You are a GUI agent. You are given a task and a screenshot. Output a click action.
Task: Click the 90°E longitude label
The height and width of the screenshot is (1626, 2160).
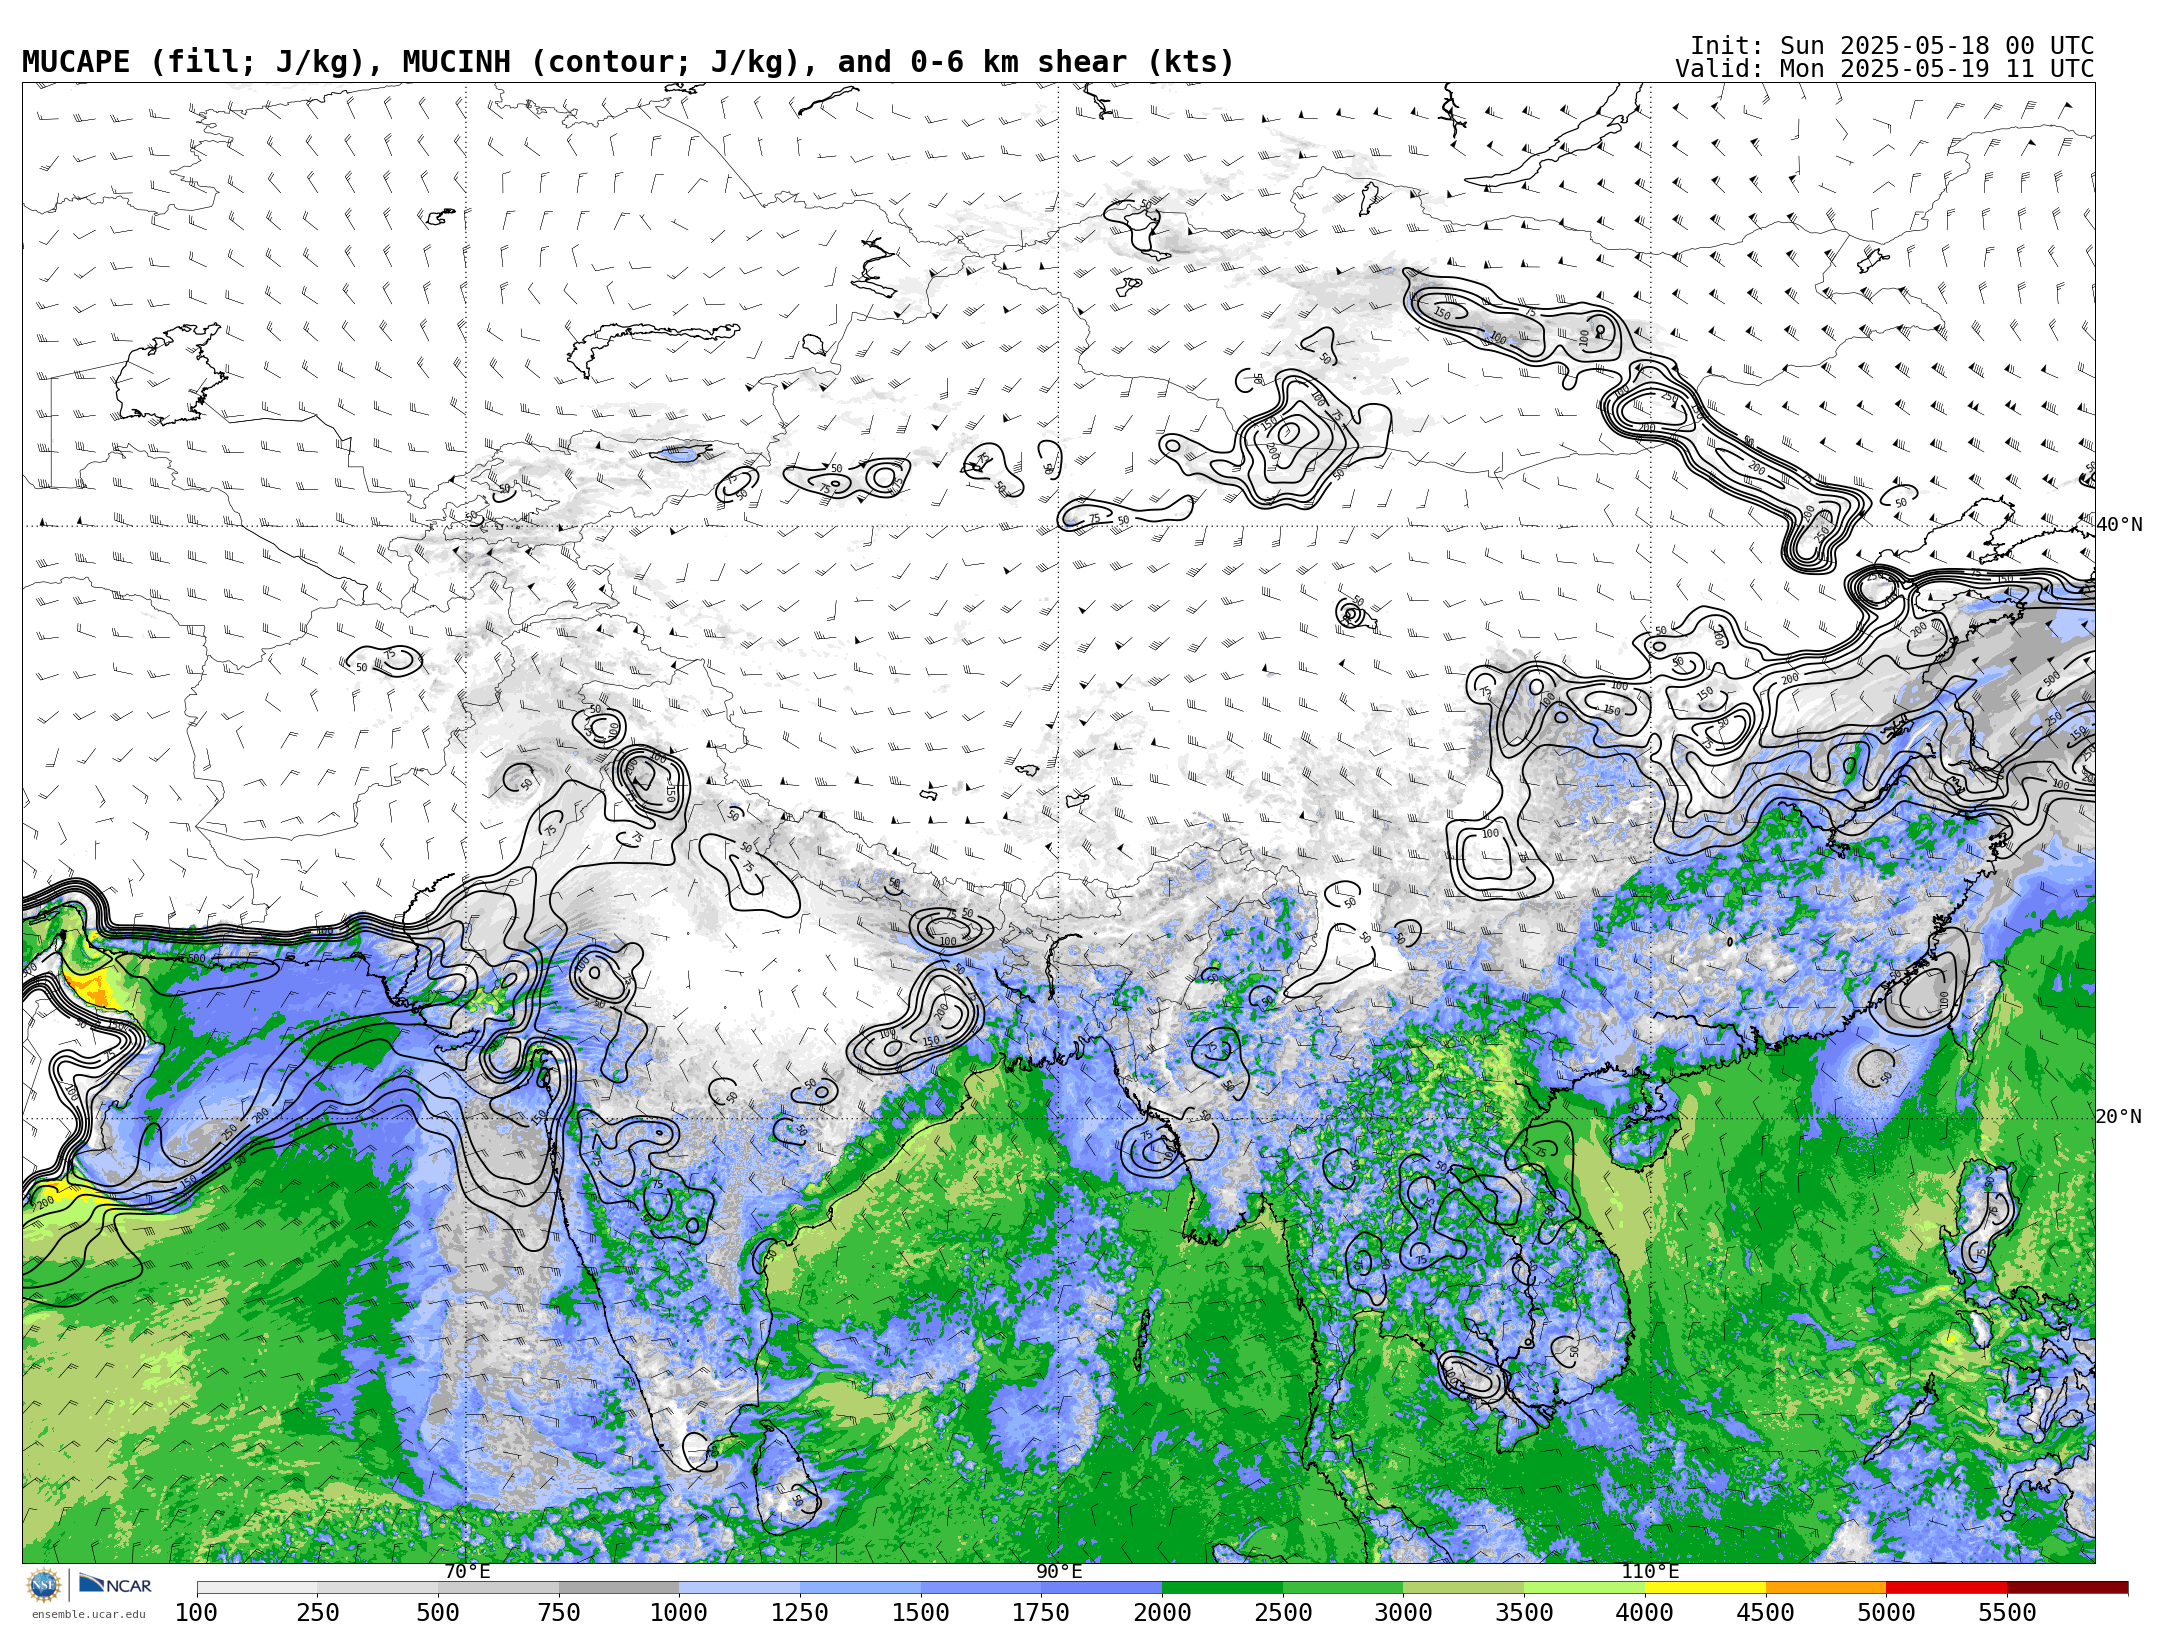[1059, 1572]
